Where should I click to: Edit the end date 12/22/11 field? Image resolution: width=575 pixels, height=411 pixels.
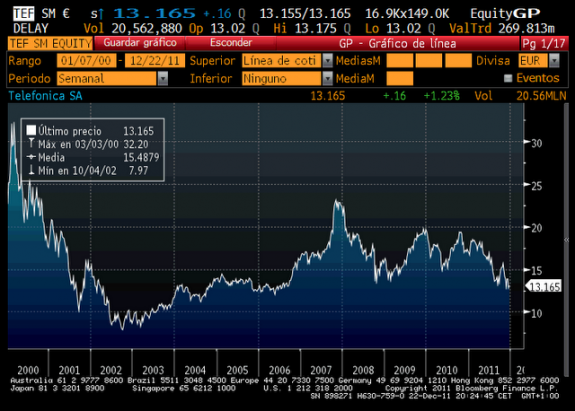point(155,60)
